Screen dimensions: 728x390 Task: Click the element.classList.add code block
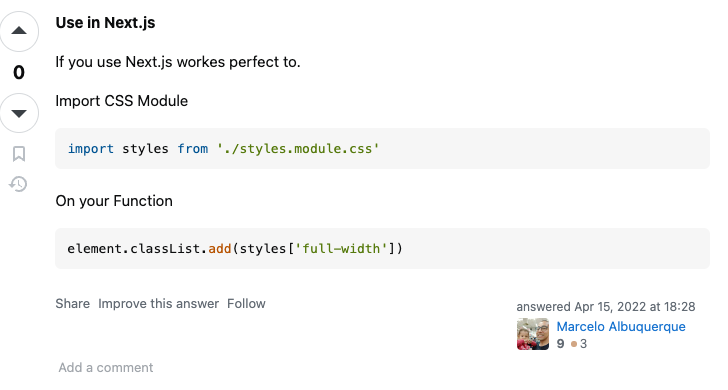(382, 248)
